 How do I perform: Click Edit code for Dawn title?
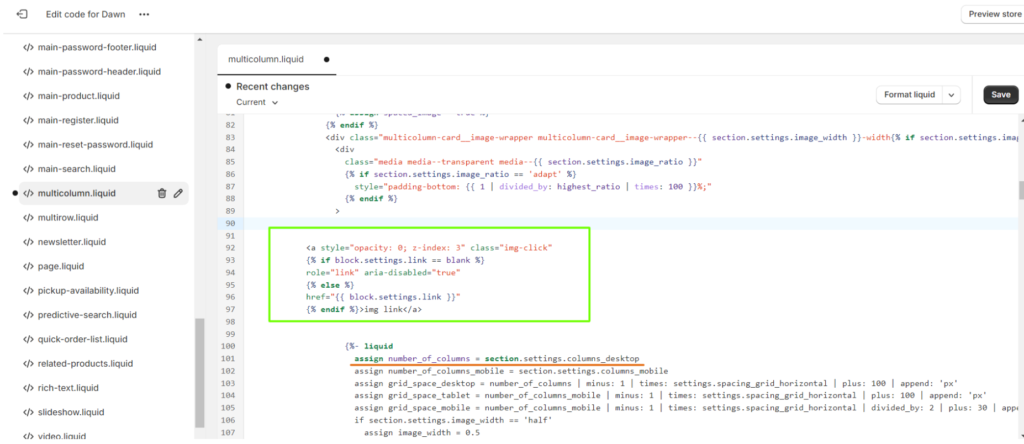tap(86, 14)
